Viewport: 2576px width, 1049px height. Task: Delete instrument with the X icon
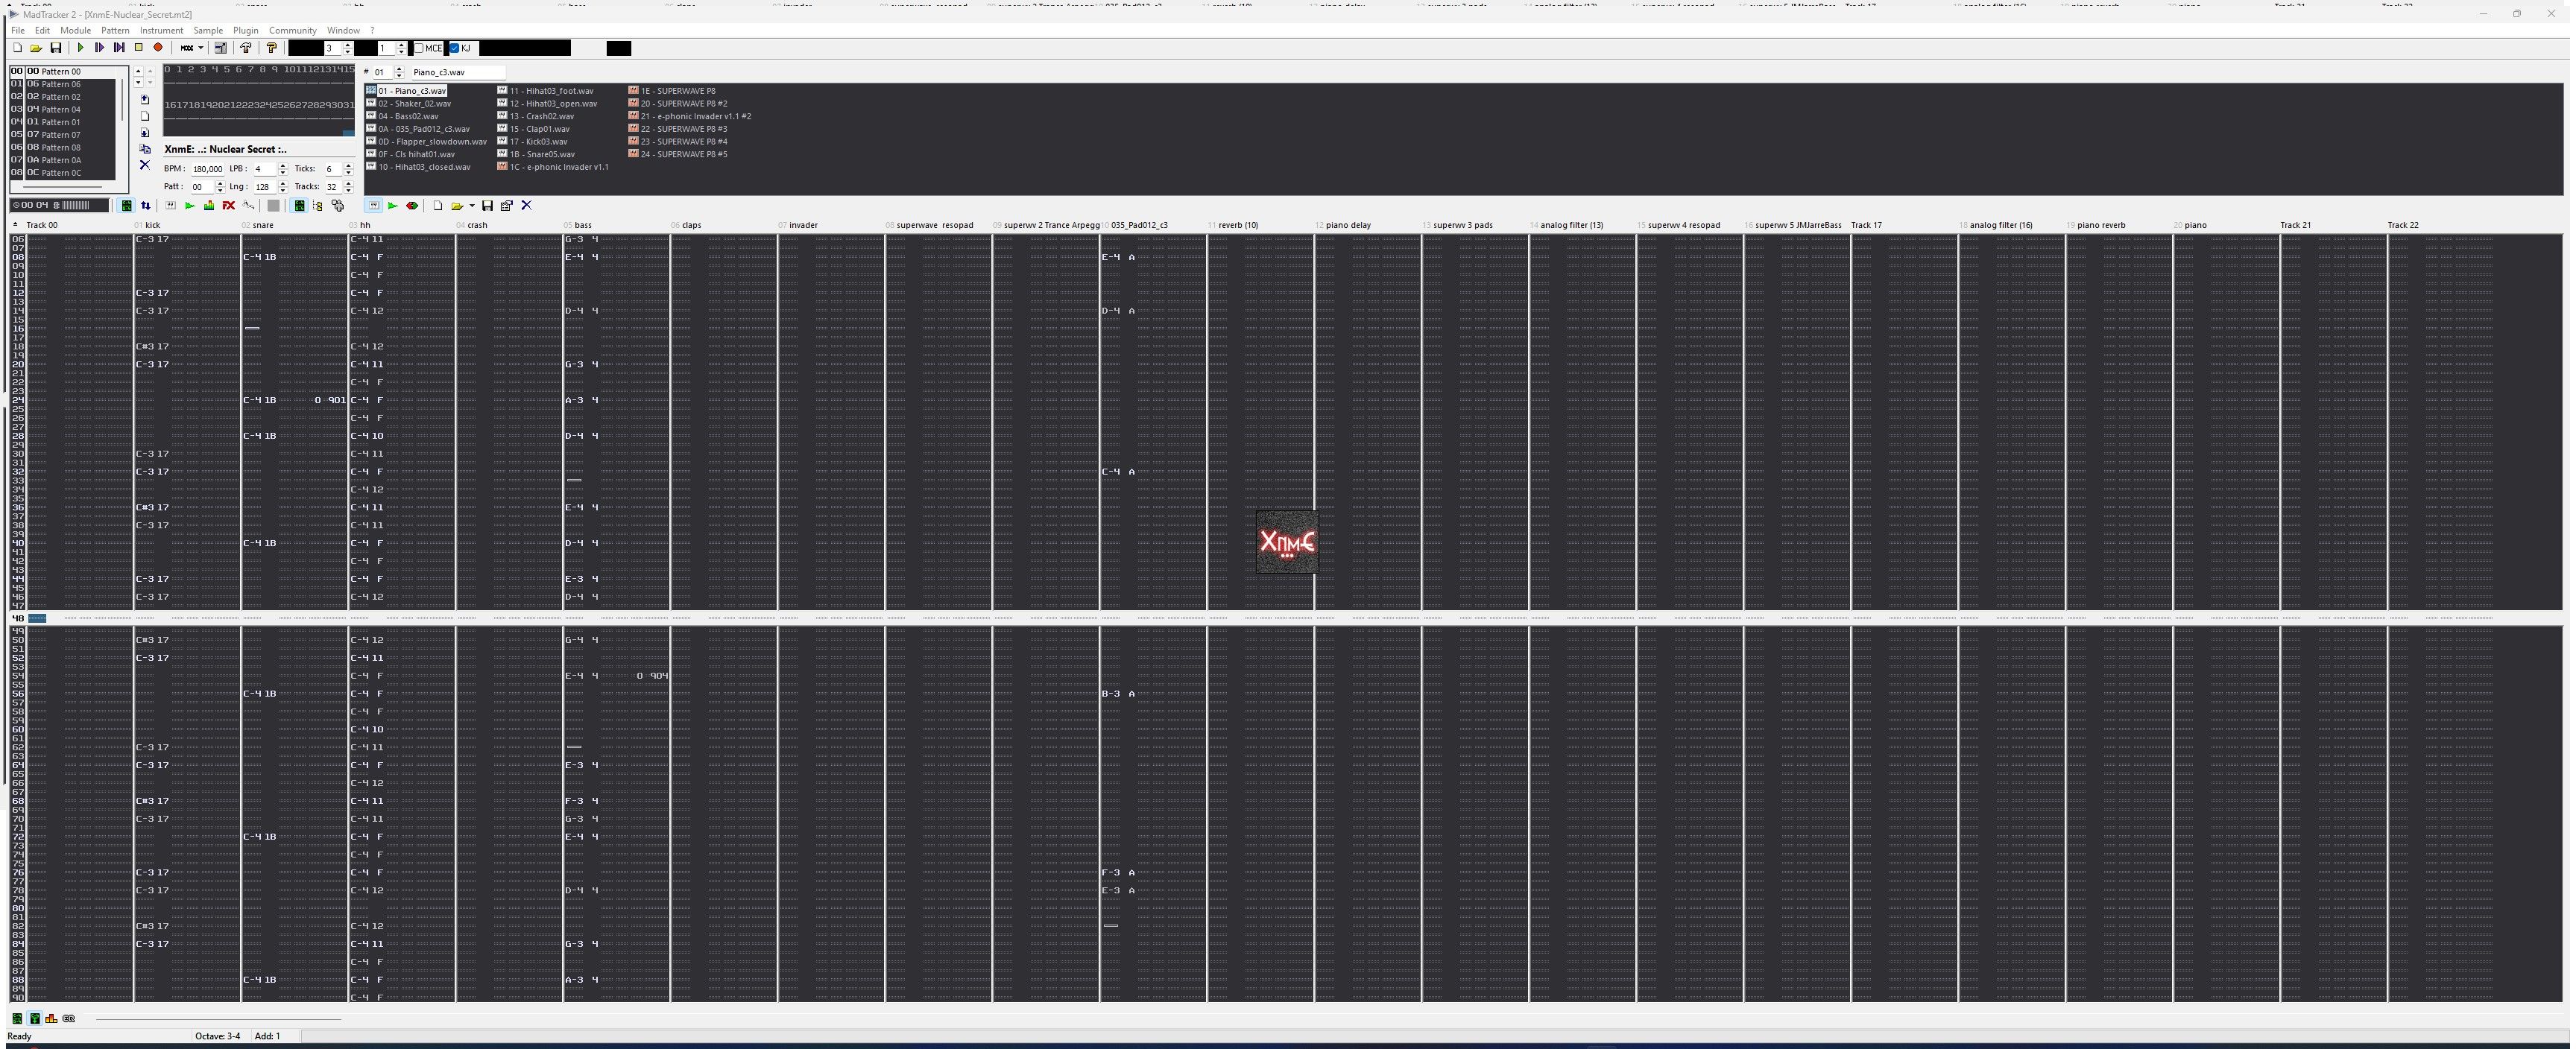[x=527, y=206]
